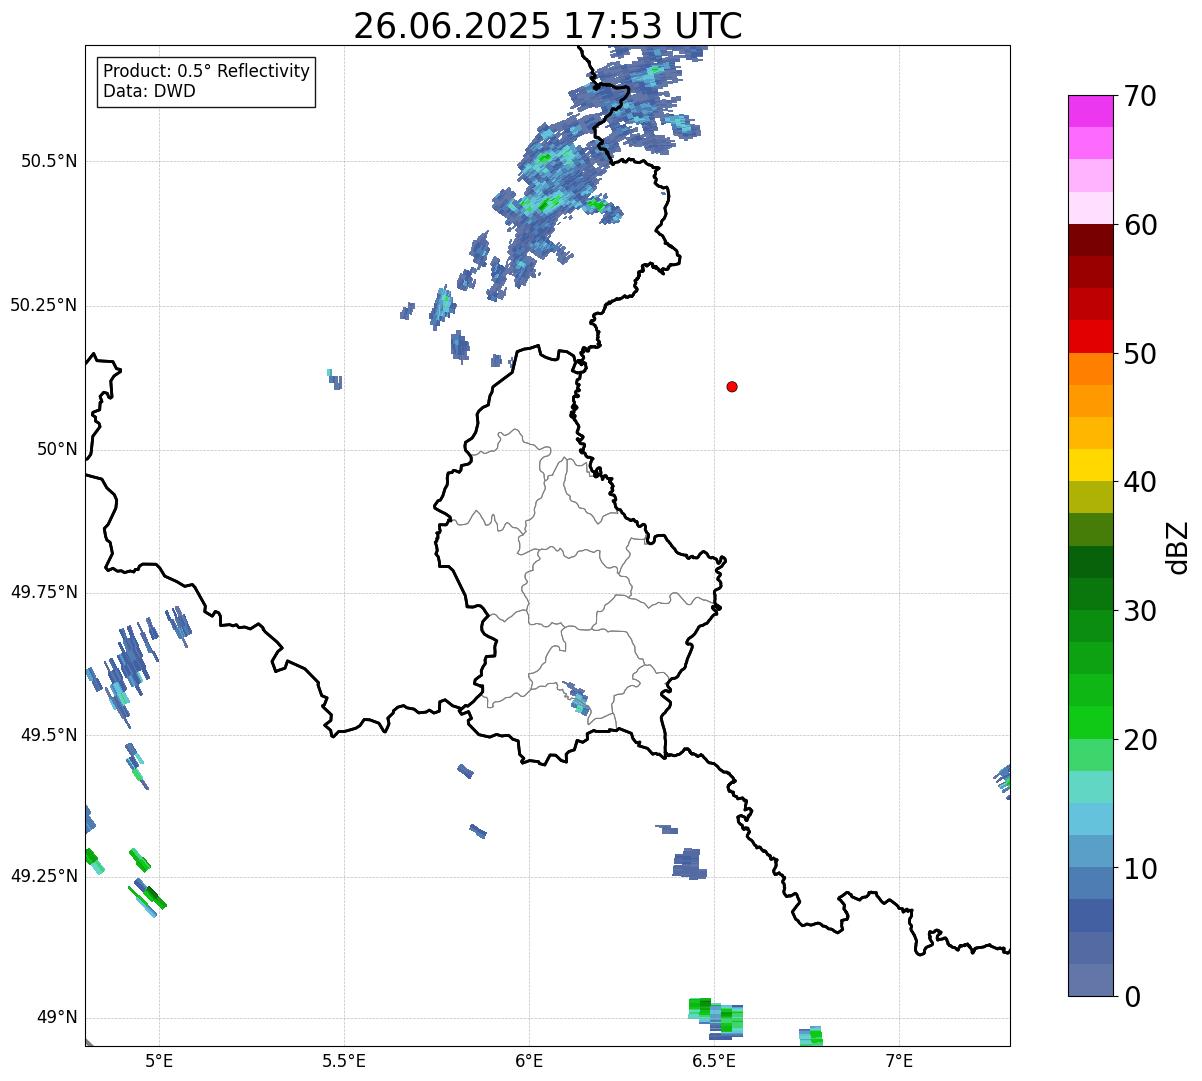Image resolution: width=1202 pixels, height=1081 pixels.
Task: Pick the bright green colorbar swatch above 20
Action: tap(1091, 722)
